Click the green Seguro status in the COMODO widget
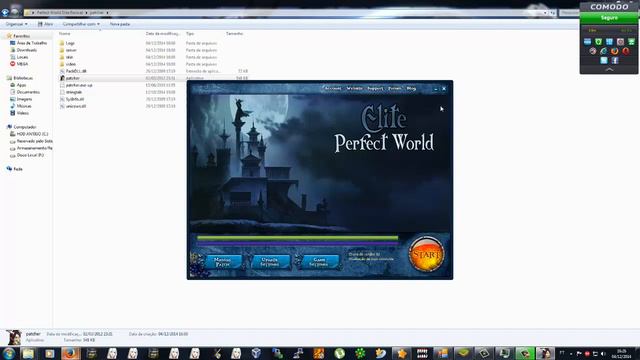The image size is (640, 360). click(609, 18)
